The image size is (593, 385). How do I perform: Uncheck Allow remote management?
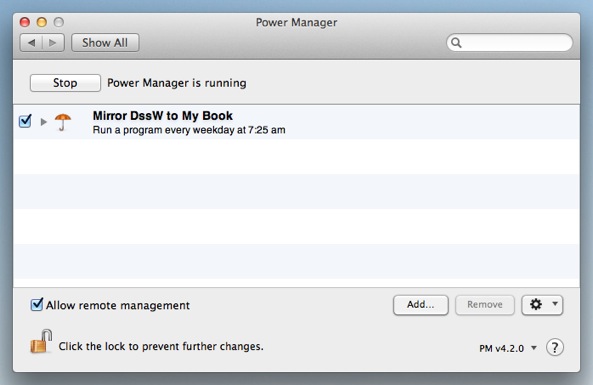tap(37, 304)
